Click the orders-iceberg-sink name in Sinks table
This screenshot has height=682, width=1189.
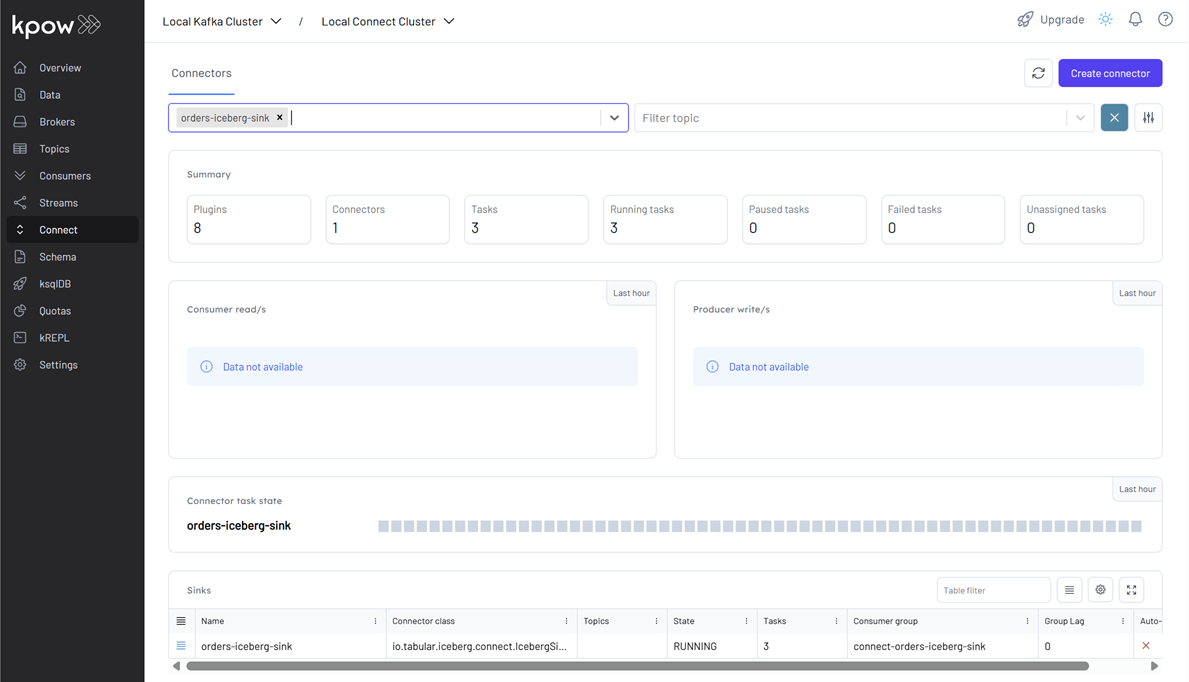point(246,646)
